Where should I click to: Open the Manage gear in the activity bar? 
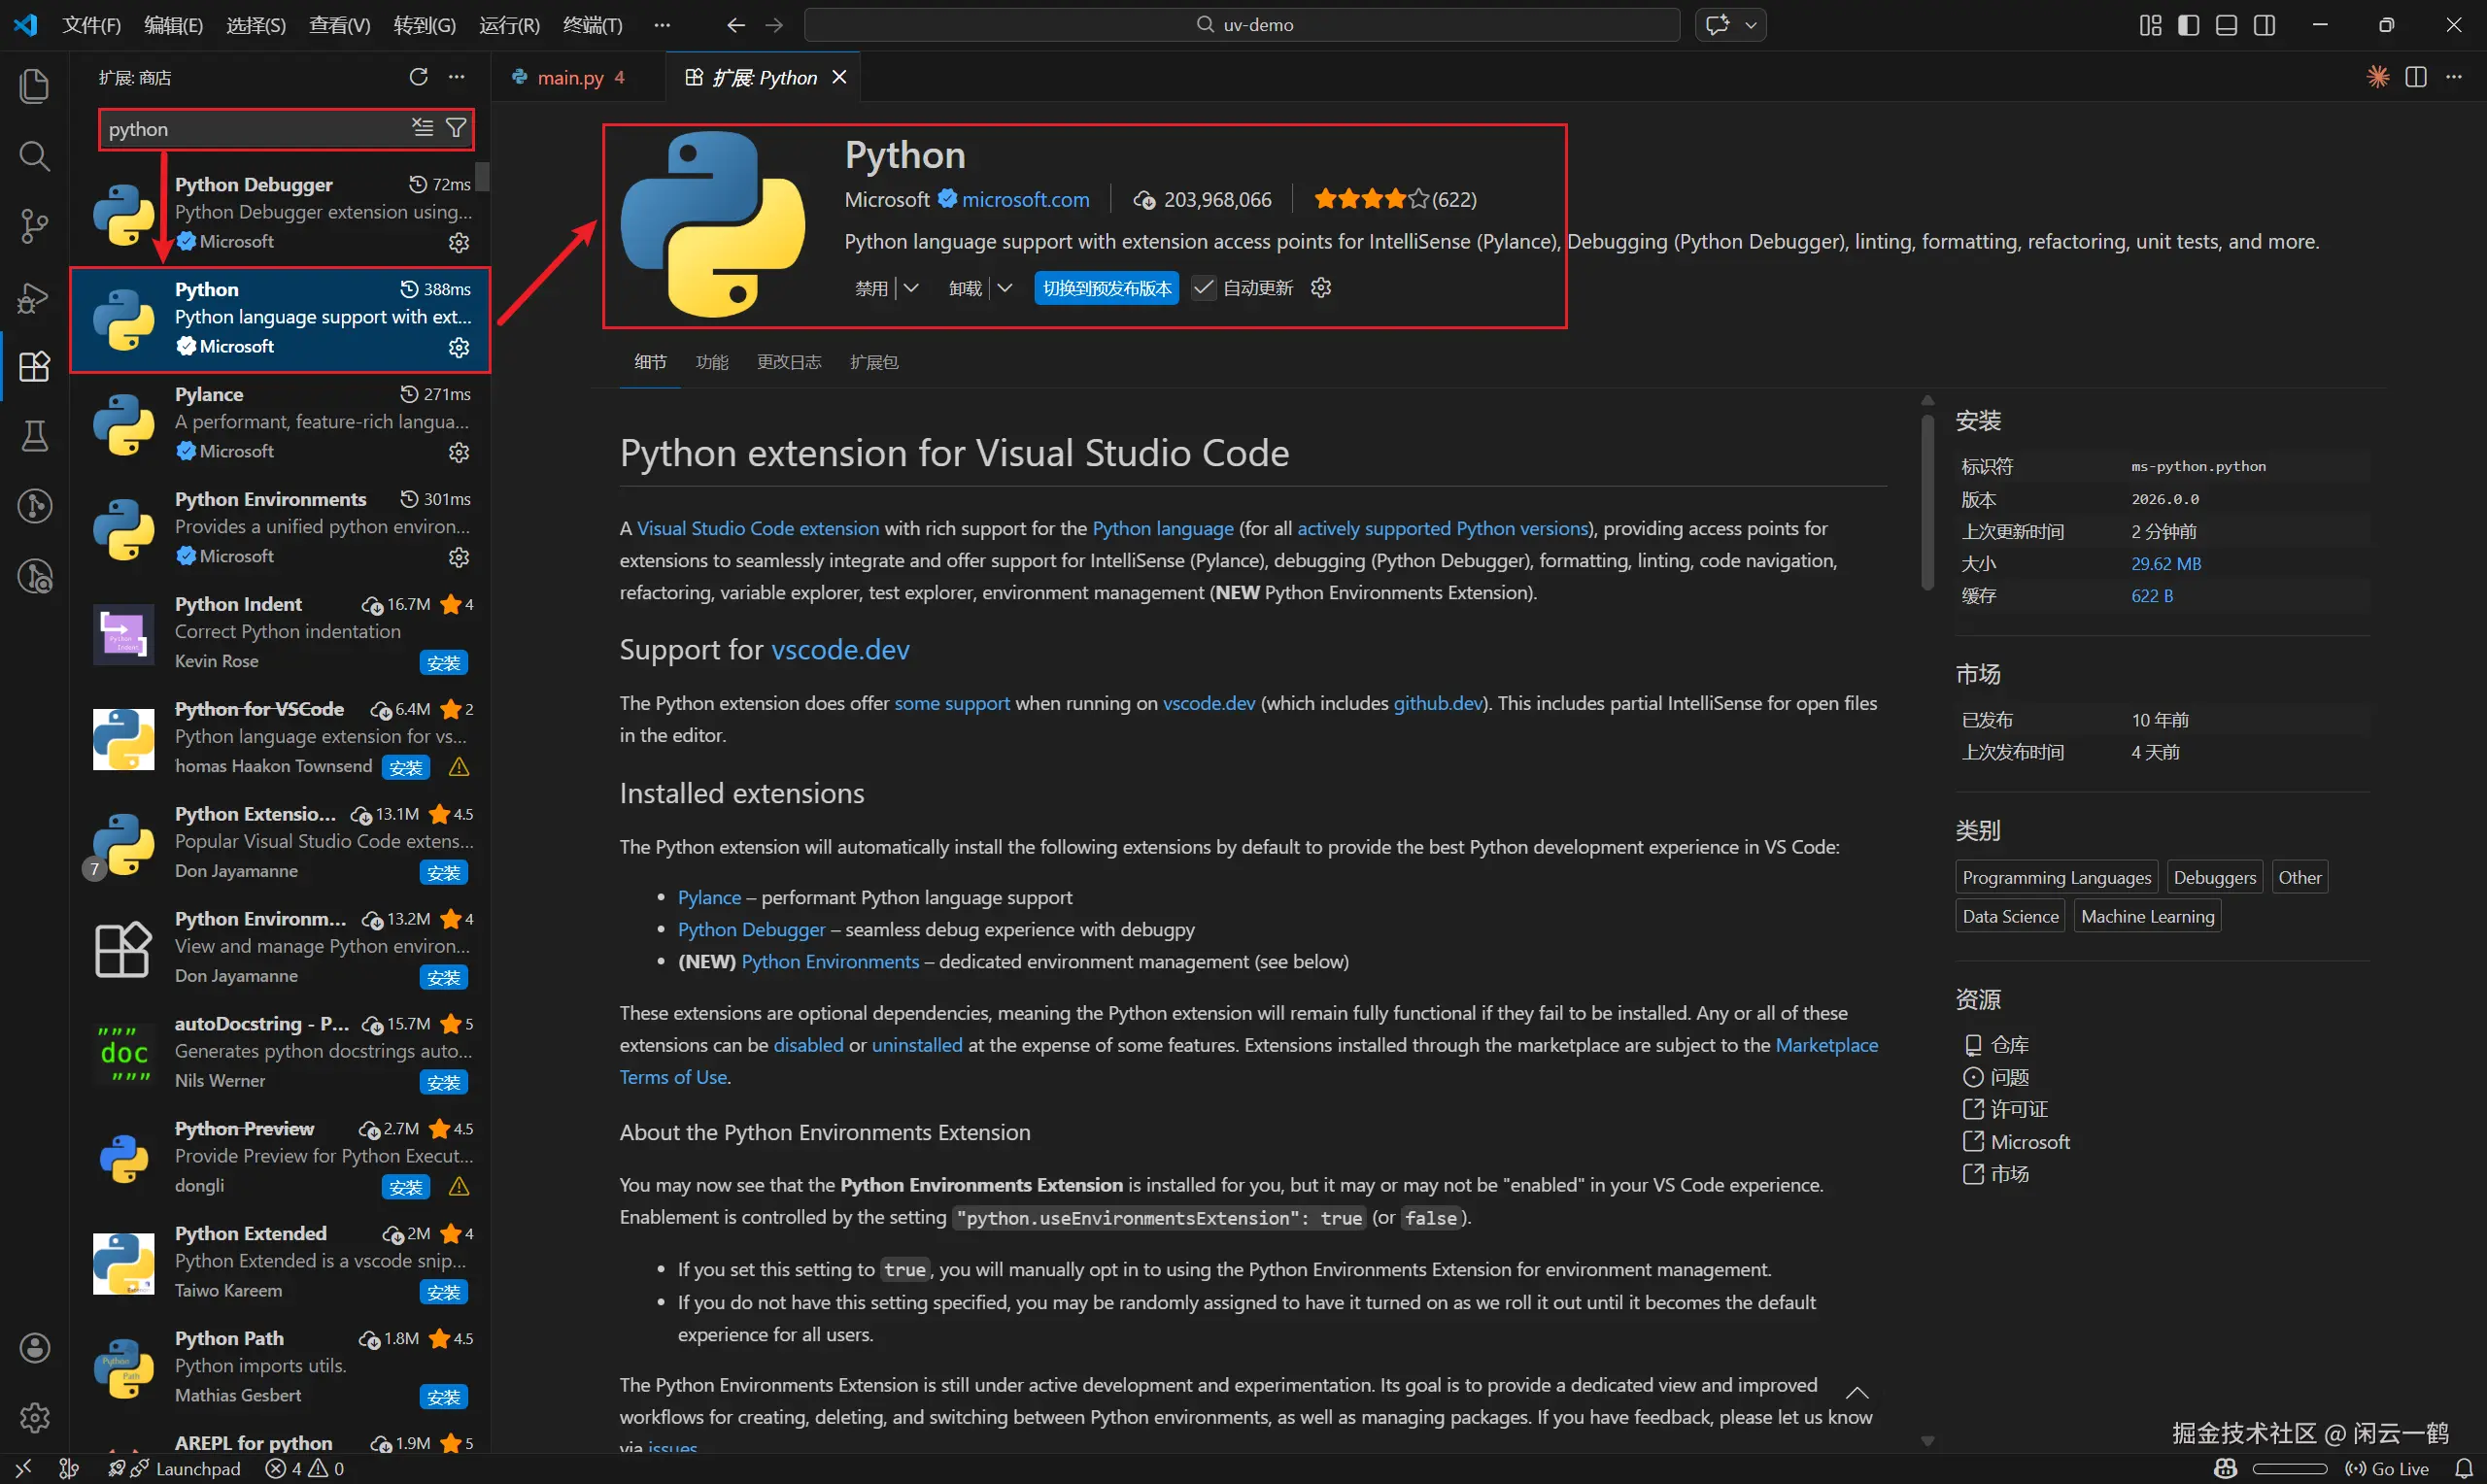tap(34, 1418)
